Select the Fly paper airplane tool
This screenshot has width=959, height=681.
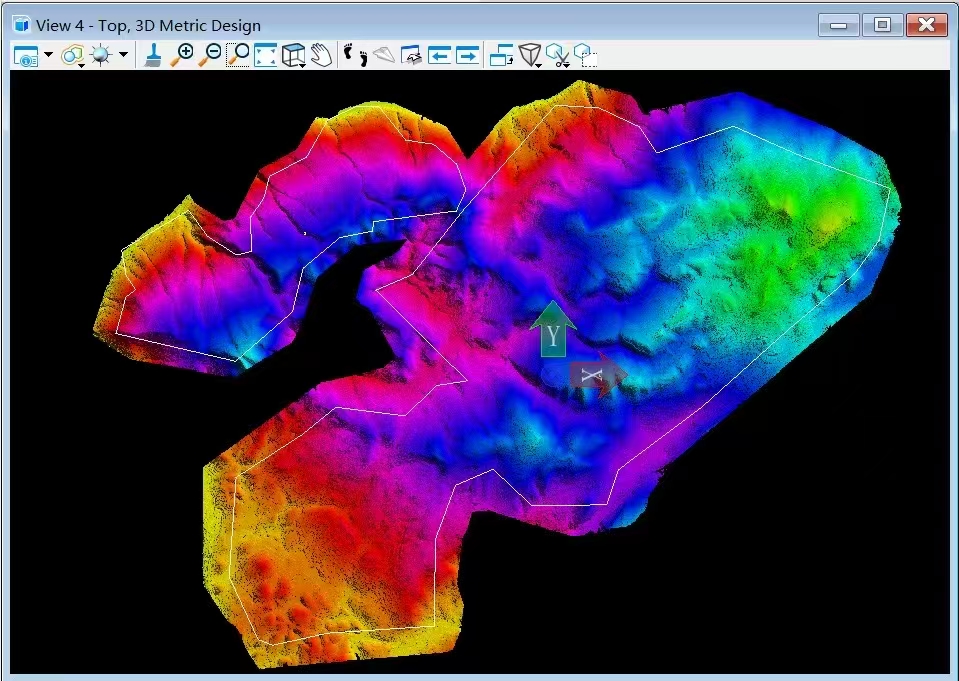(384, 56)
